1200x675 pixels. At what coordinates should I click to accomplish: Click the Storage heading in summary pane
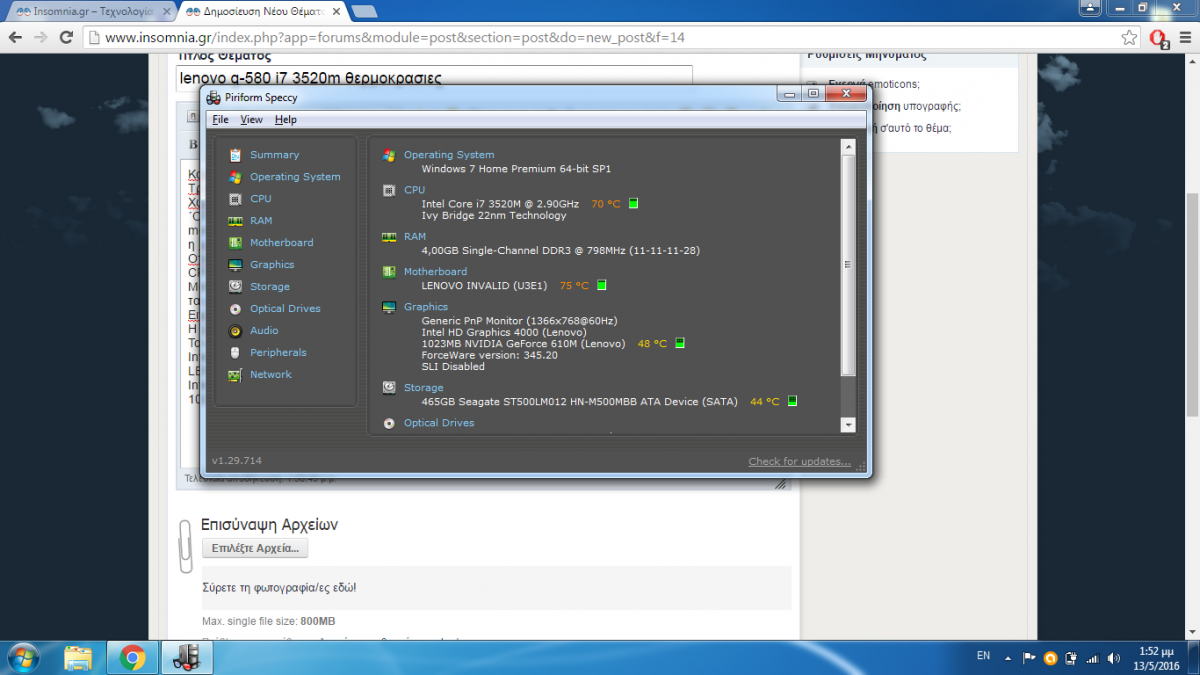click(423, 388)
